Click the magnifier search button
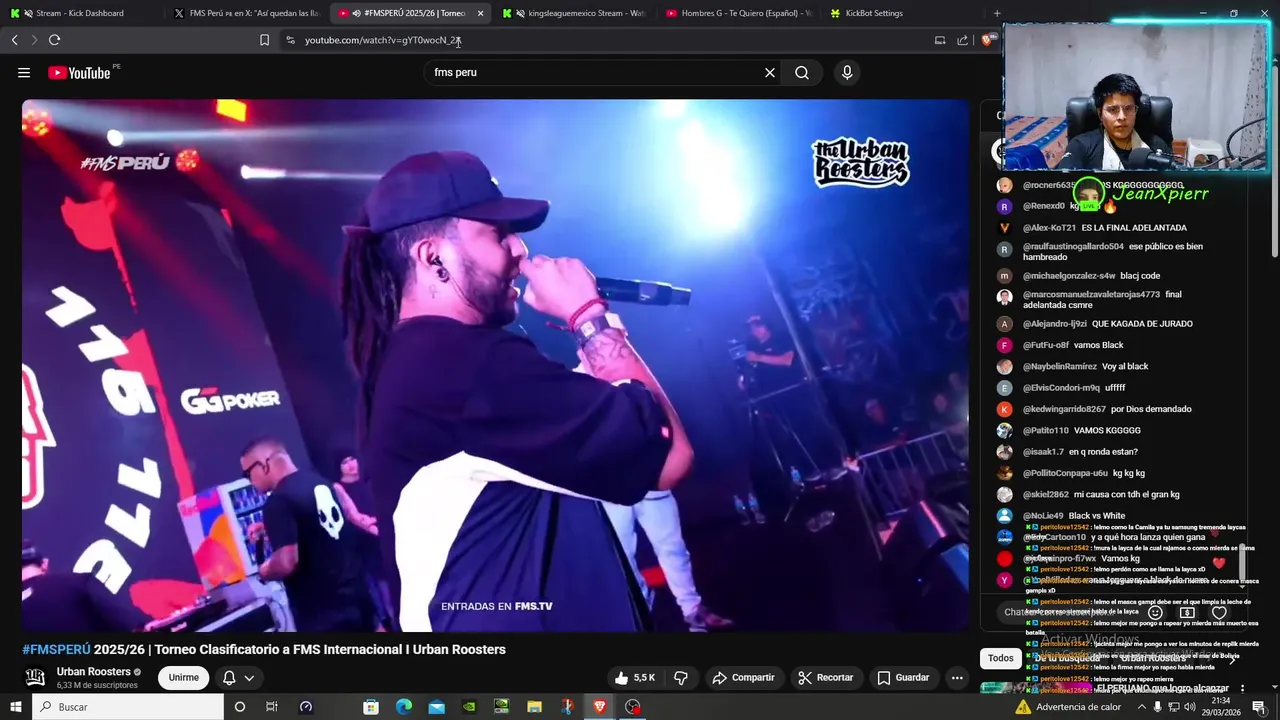This screenshot has height=720, width=1280. pyautogui.click(x=802, y=72)
